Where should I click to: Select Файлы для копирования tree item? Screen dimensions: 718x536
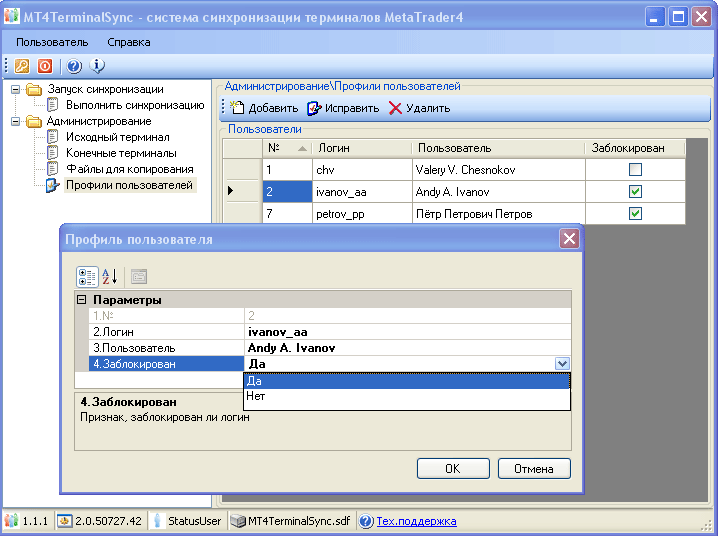130,169
